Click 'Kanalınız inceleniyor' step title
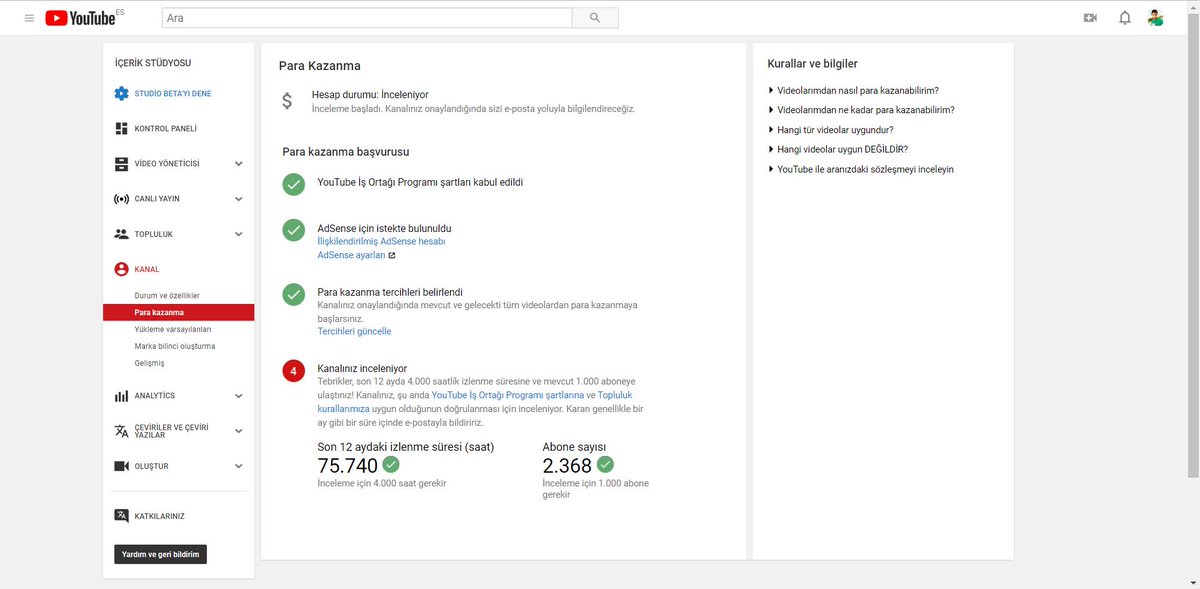This screenshot has height=589, width=1200. point(362,368)
